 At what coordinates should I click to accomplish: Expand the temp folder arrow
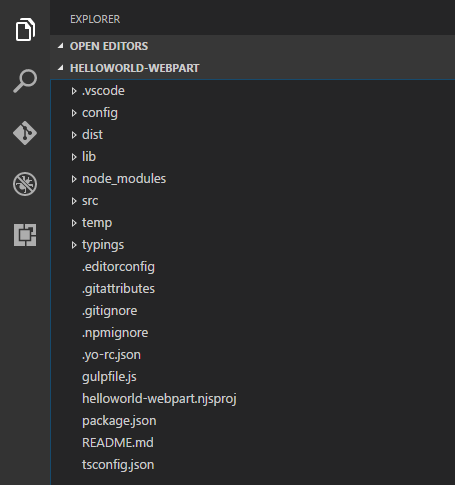[x=74, y=223]
